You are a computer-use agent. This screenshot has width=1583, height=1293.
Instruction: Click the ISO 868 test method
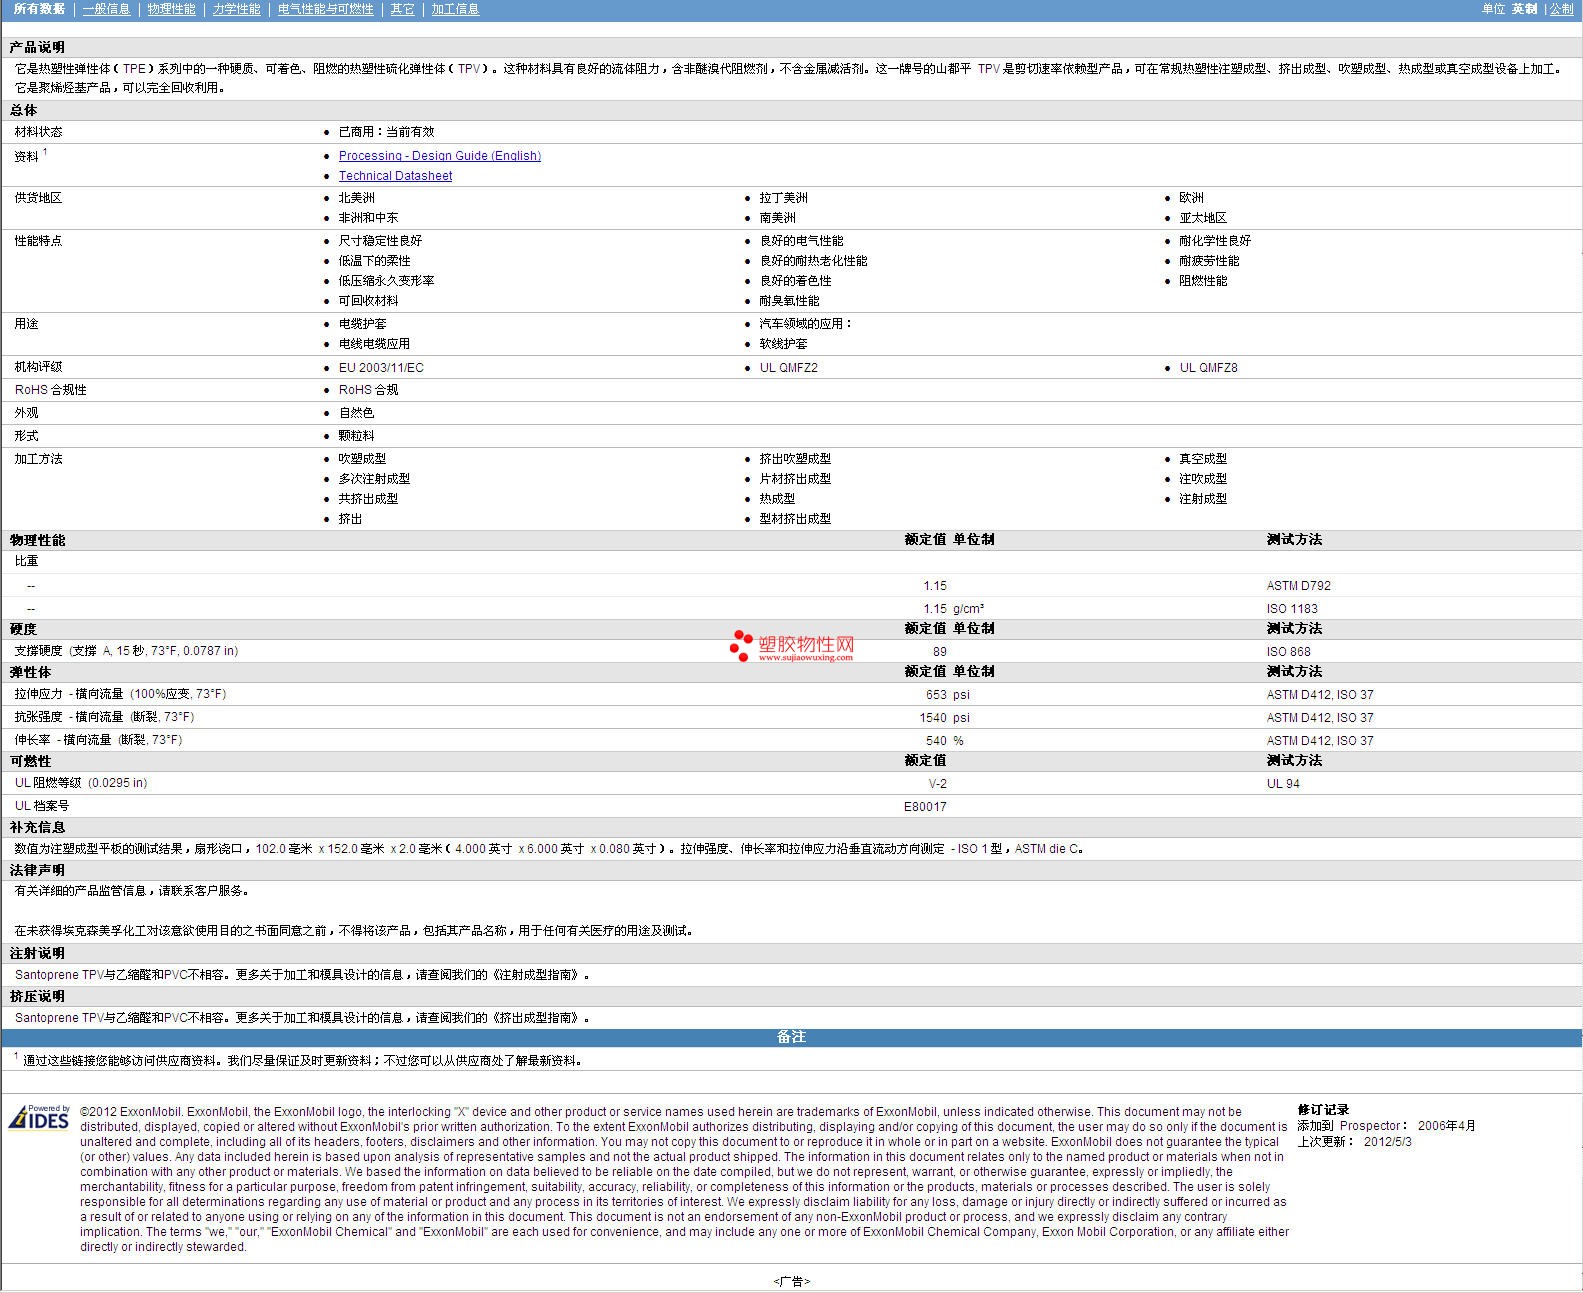point(1288,651)
